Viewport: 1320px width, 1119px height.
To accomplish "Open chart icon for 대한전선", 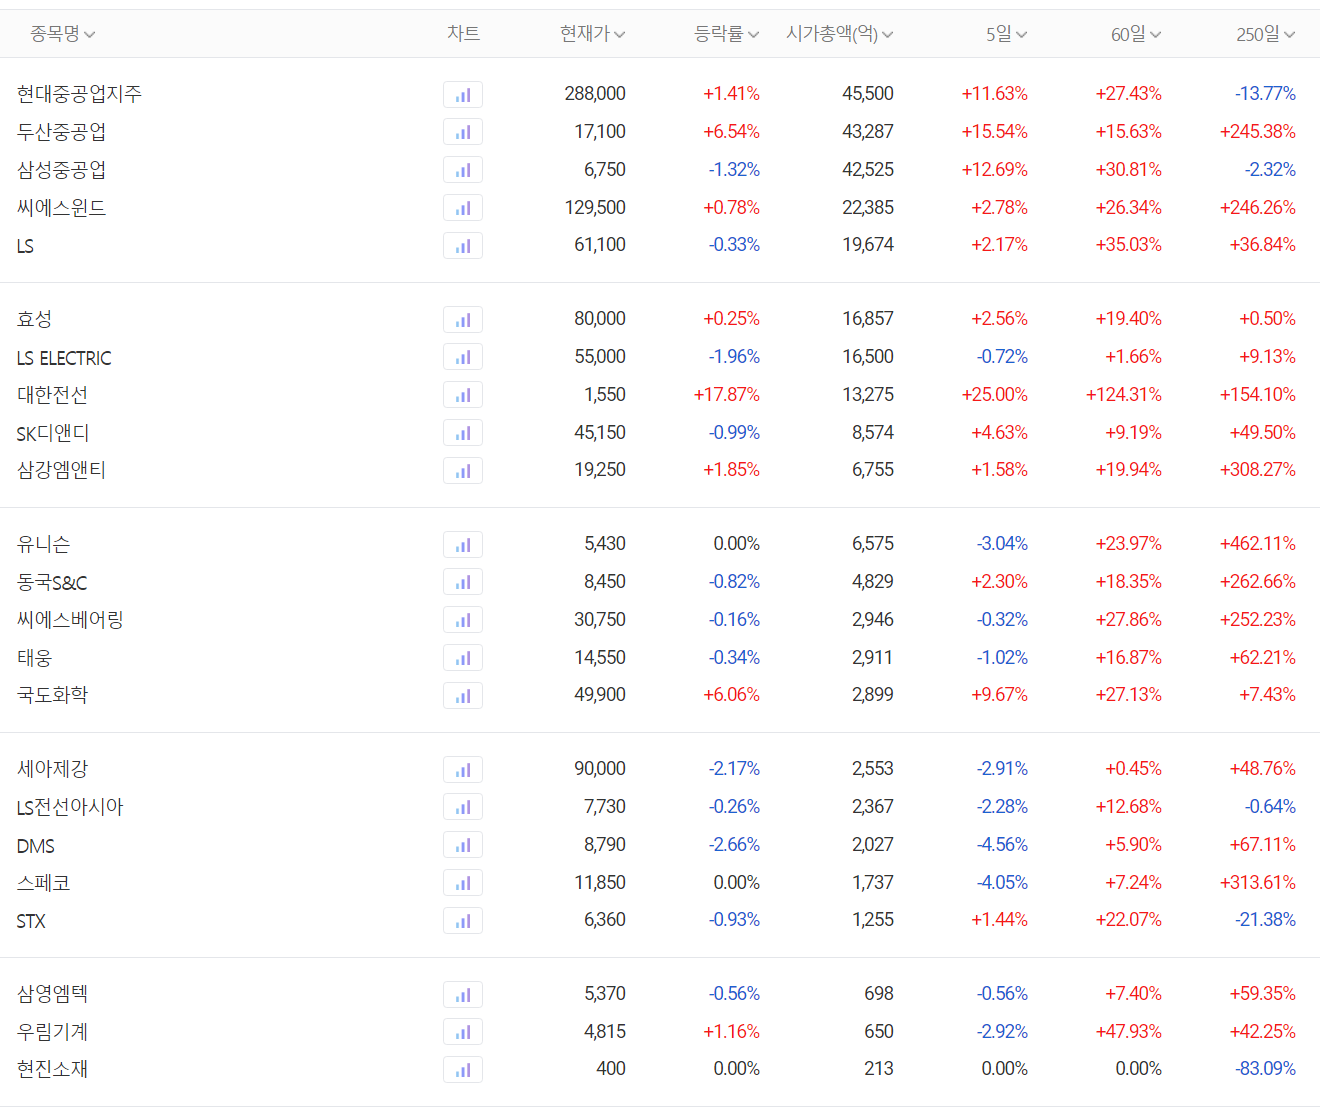I will (463, 395).
